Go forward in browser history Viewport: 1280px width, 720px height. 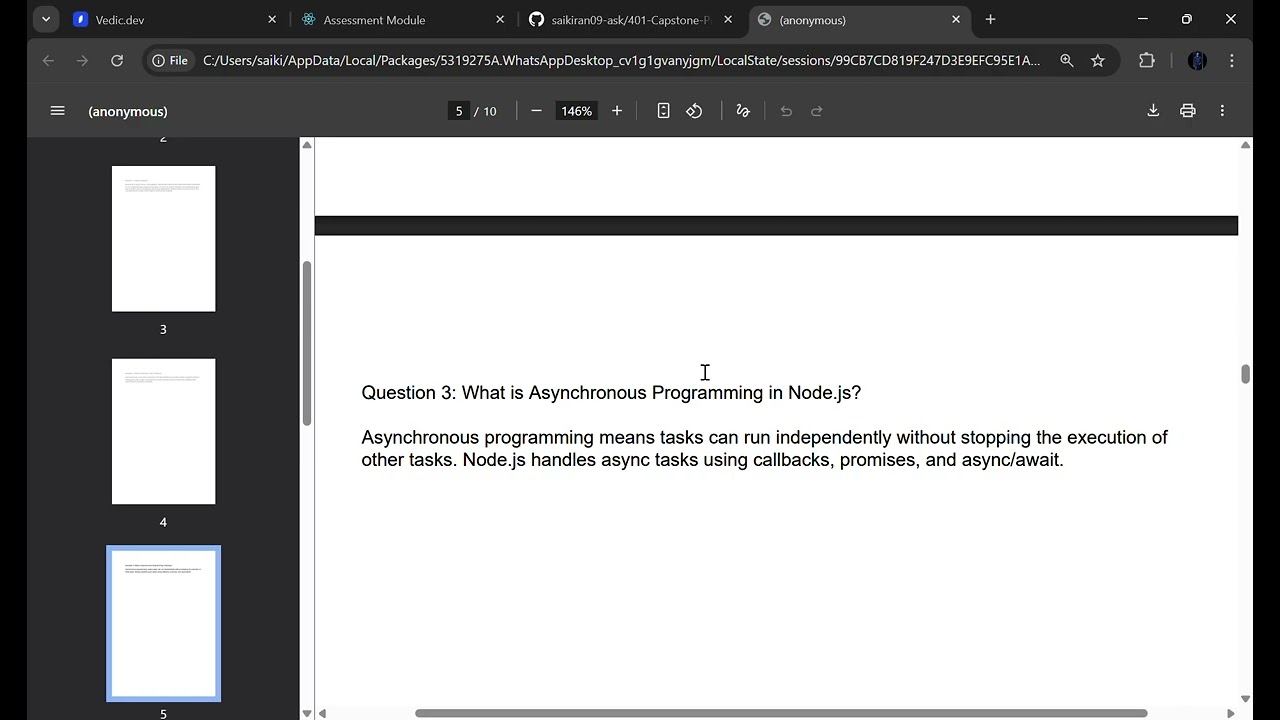[82, 60]
